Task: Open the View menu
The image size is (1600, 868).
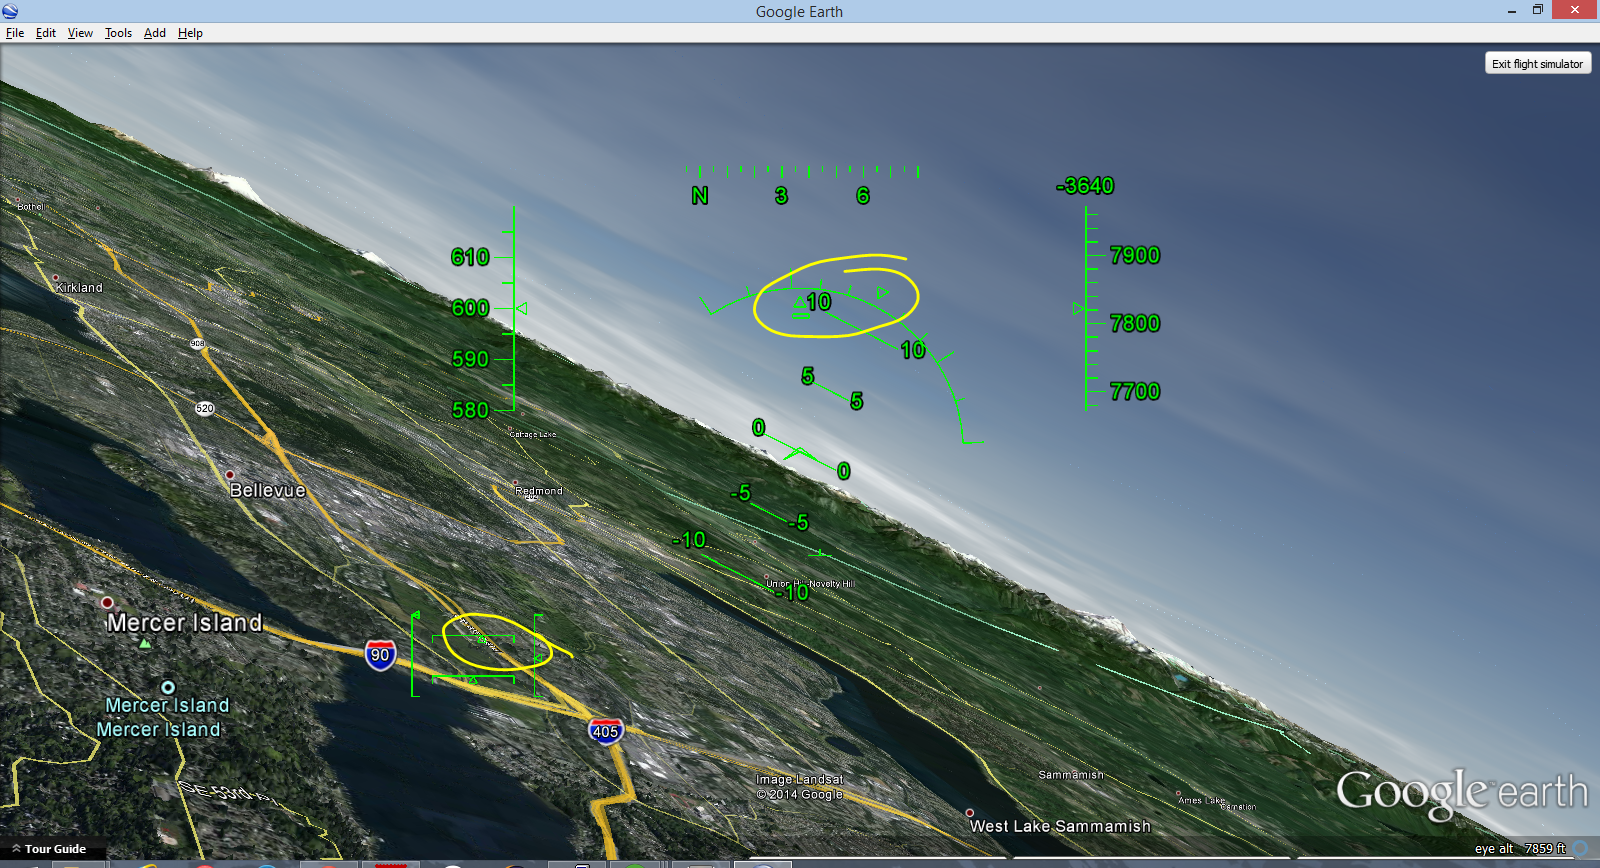Action: tap(80, 33)
